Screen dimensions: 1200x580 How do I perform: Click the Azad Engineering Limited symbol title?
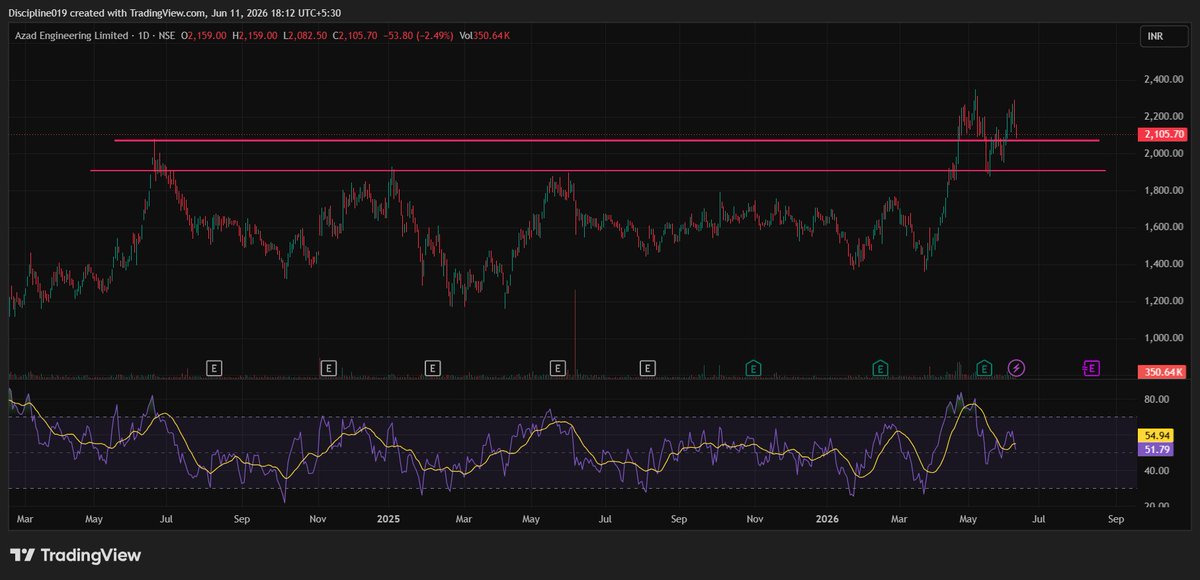tap(69, 35)
